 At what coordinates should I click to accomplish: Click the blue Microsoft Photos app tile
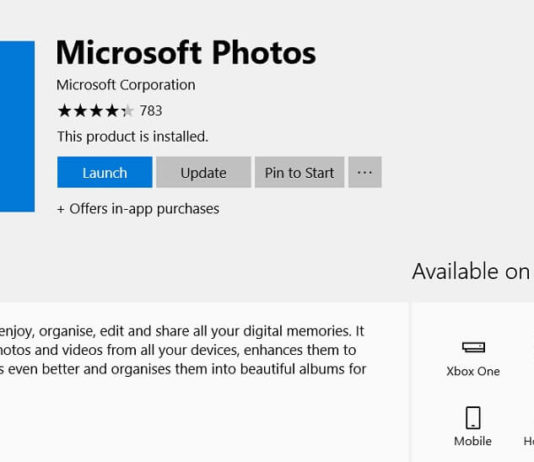click(x=17, y=126)
